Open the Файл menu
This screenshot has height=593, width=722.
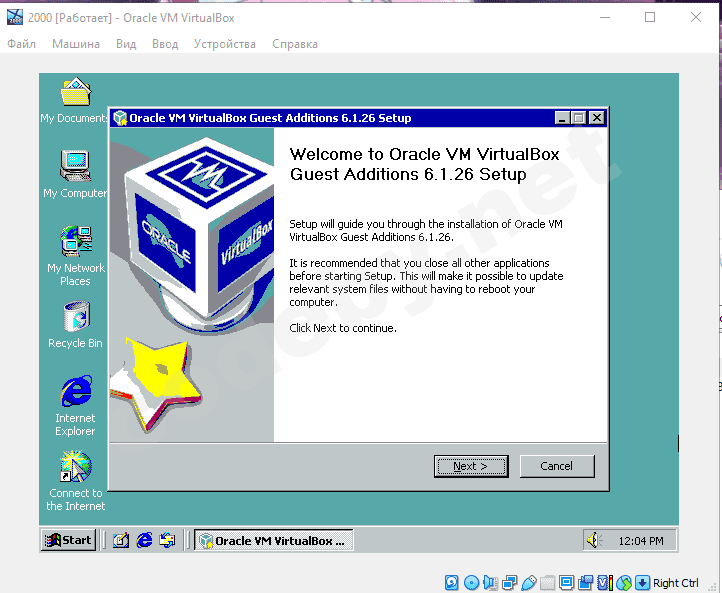[x=21, y=44]
